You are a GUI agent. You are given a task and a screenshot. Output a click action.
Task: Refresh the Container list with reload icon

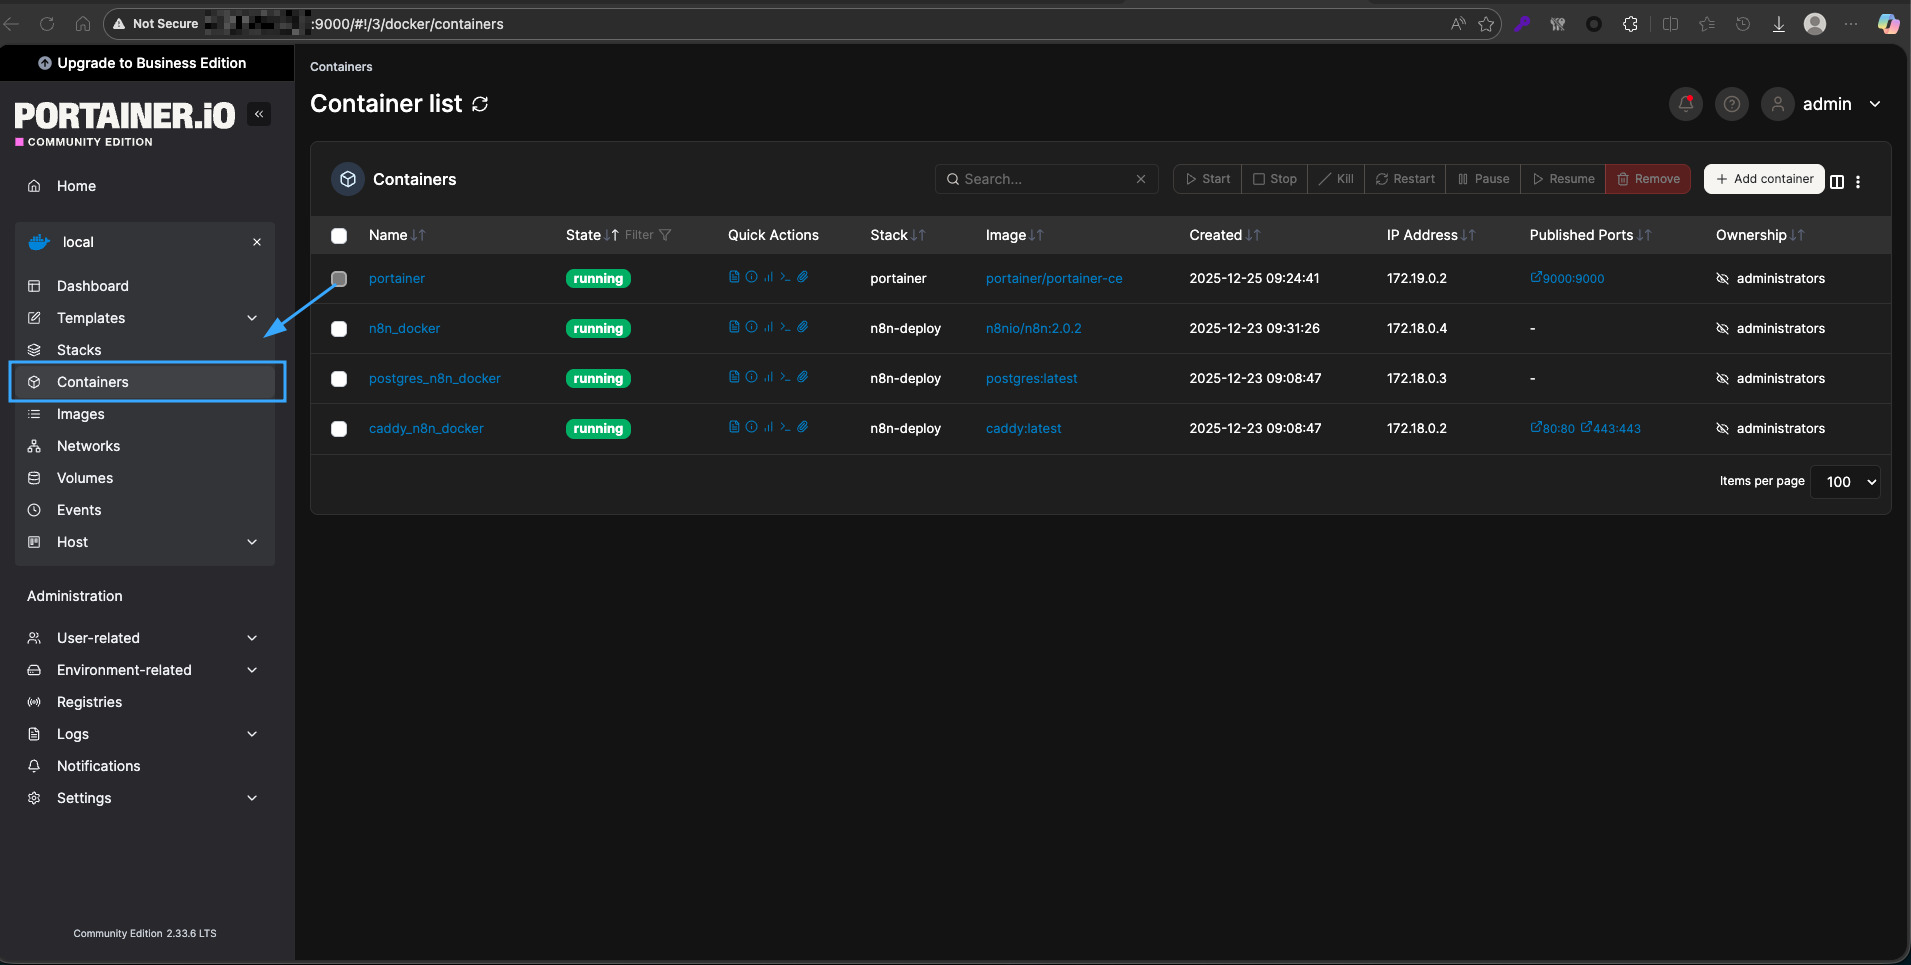click(x=480, y=104)
